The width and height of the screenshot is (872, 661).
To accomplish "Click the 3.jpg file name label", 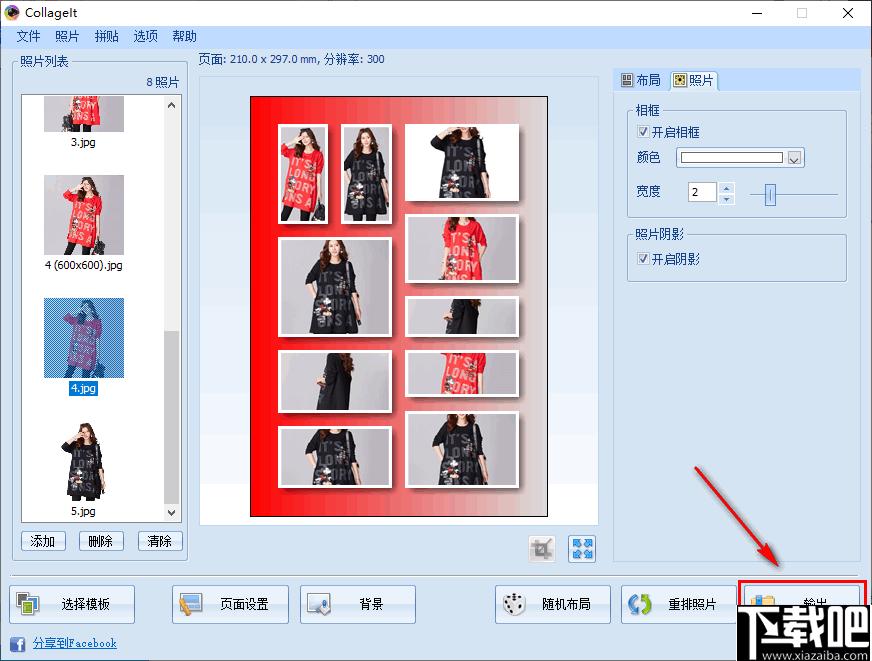I will tap(83, 142).
